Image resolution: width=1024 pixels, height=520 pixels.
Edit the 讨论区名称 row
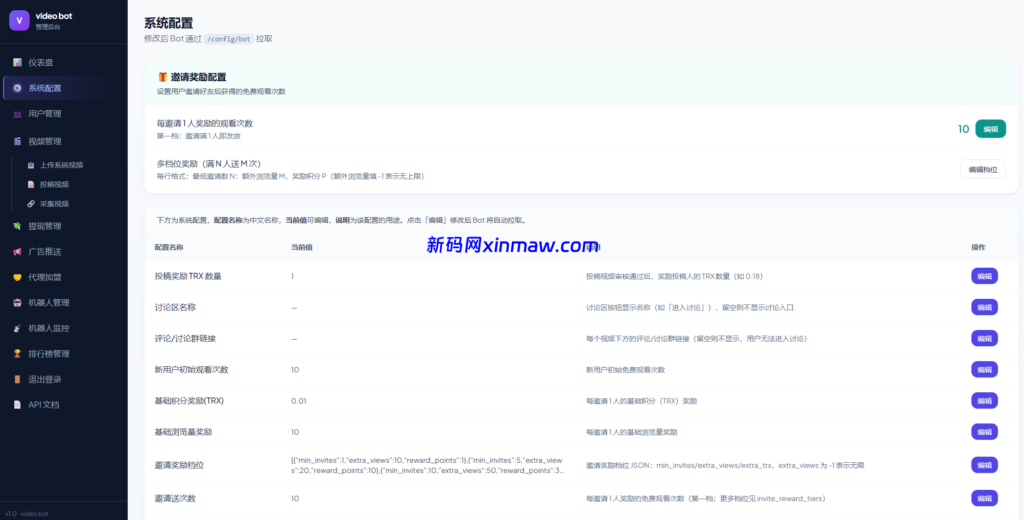[x=984, y=307]
